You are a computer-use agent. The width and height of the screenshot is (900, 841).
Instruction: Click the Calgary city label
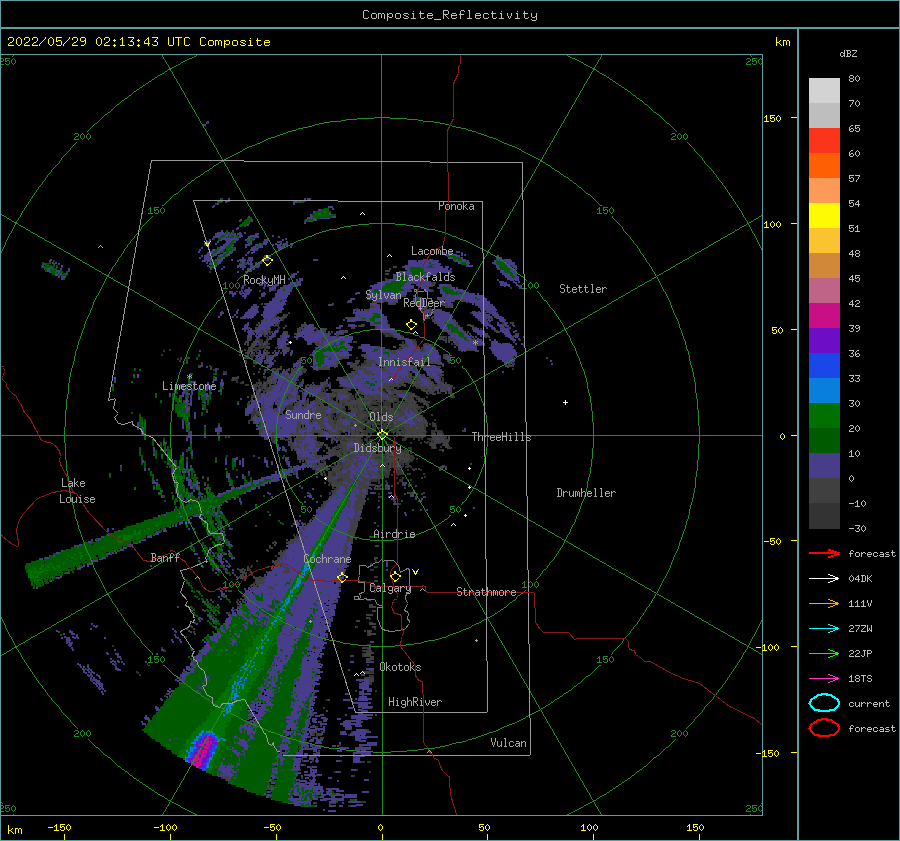390,588
